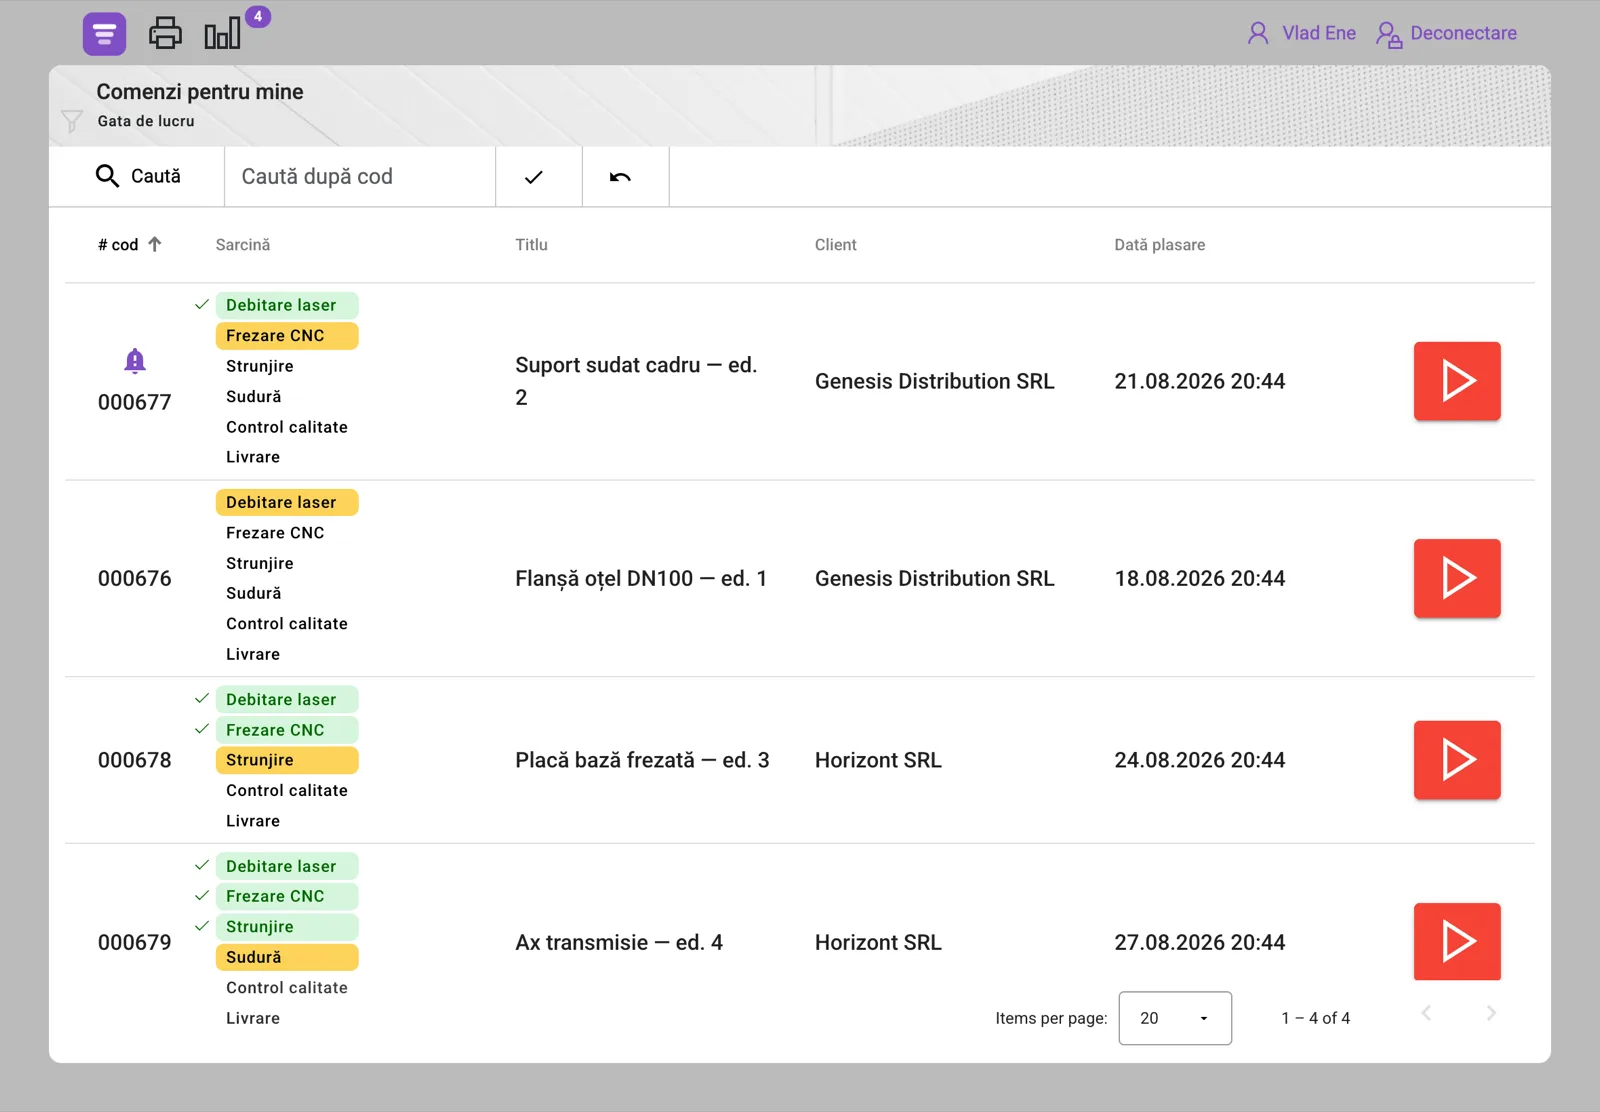Start work on order 000677
The width and height of the screenshot is (1600, 1112).
1457,381
